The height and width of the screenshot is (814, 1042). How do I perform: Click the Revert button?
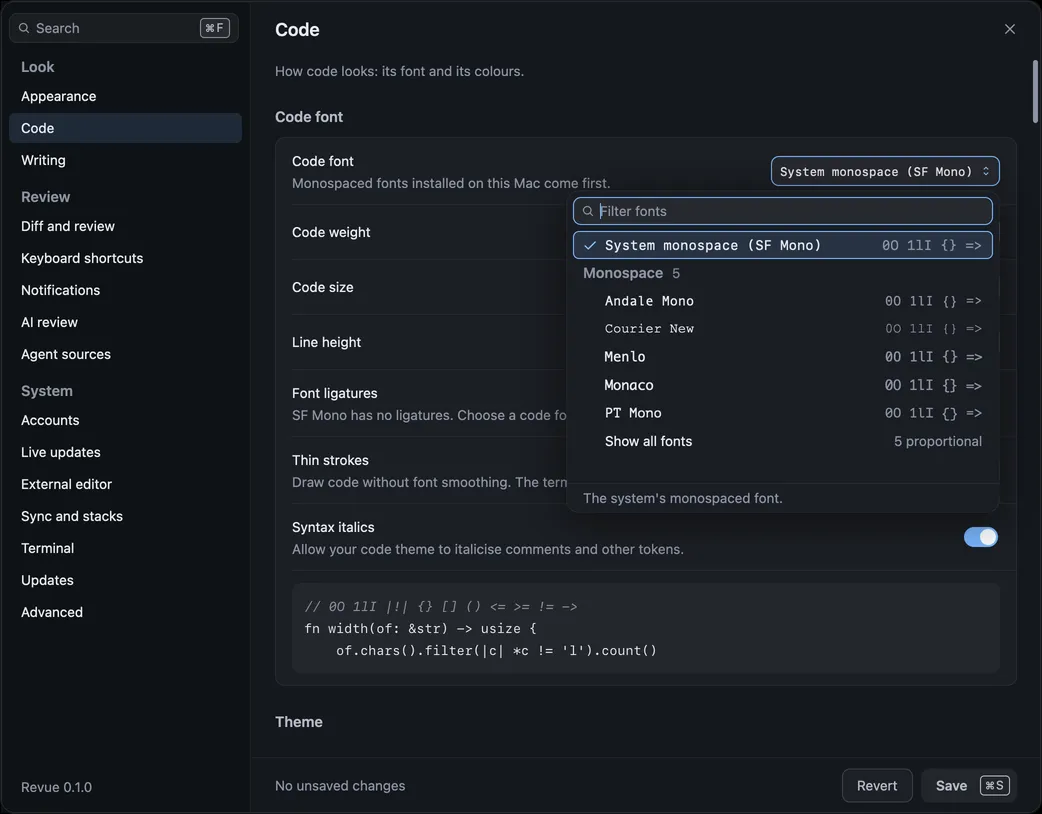coord(877,785)
